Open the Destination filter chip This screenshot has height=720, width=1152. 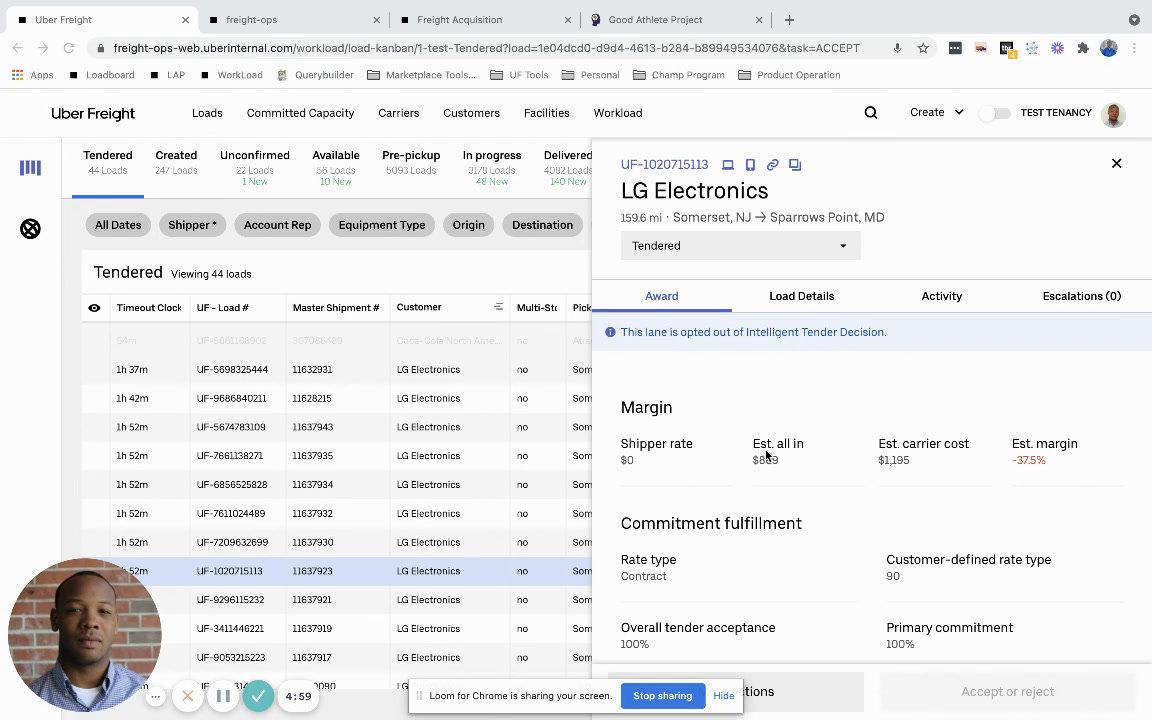542,225
